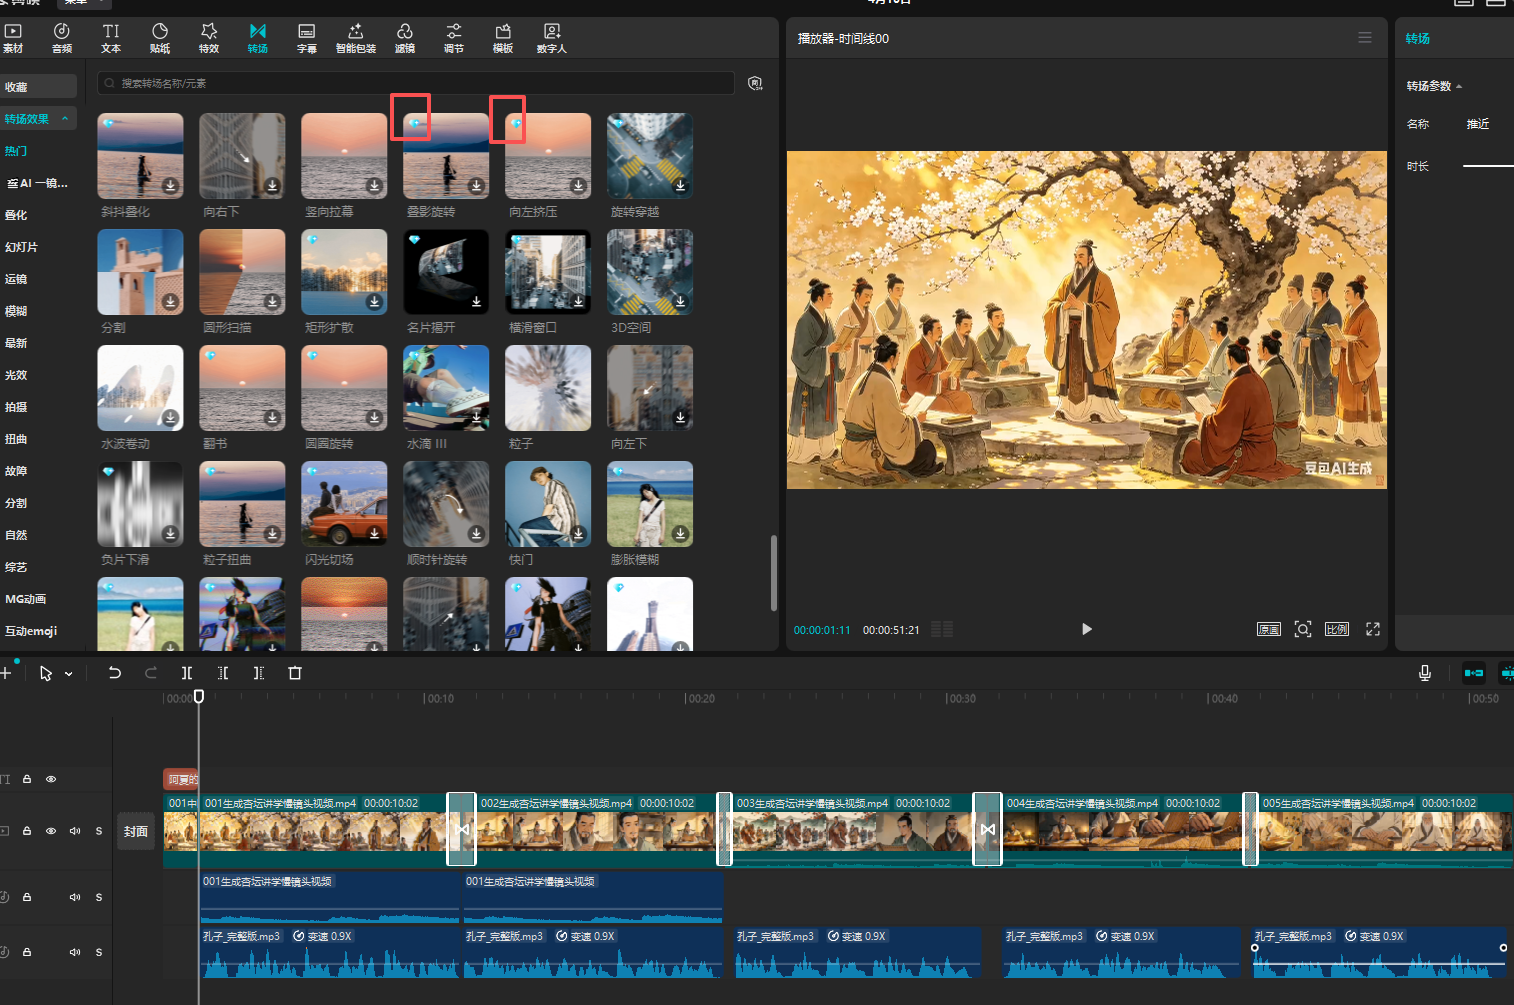Screen dimensions: 1514x1005
Task: Open the player panel hamburger menu
Action: click(1365, 38)
